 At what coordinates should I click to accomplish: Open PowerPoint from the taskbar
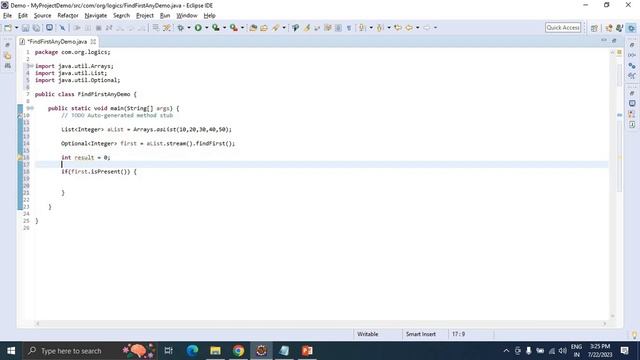coord(307,351)
